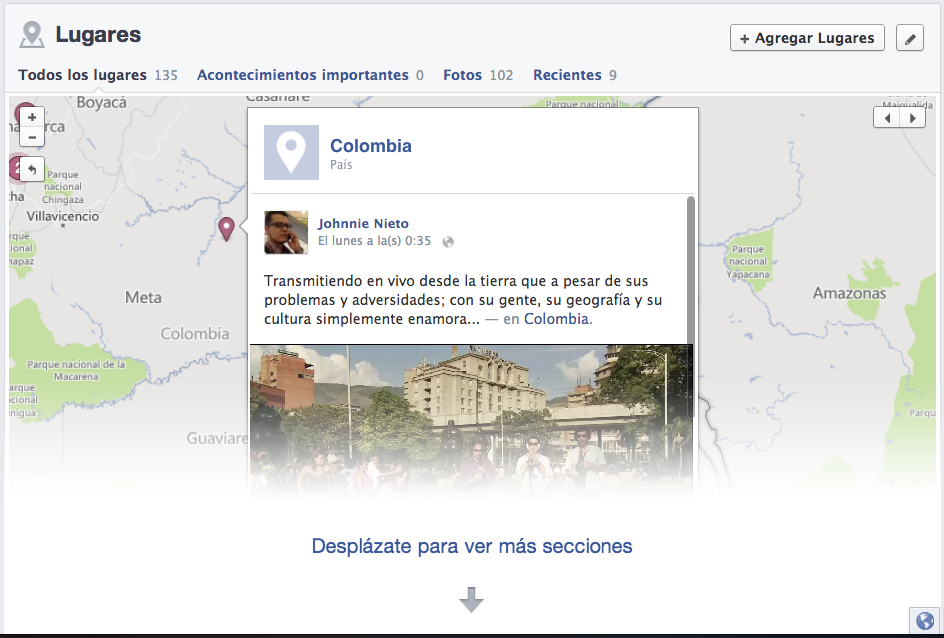The width and height of the screenshot is (944, 638).
Task: Click Desplázate para ver más secciones
Action: tap(472, 546)
